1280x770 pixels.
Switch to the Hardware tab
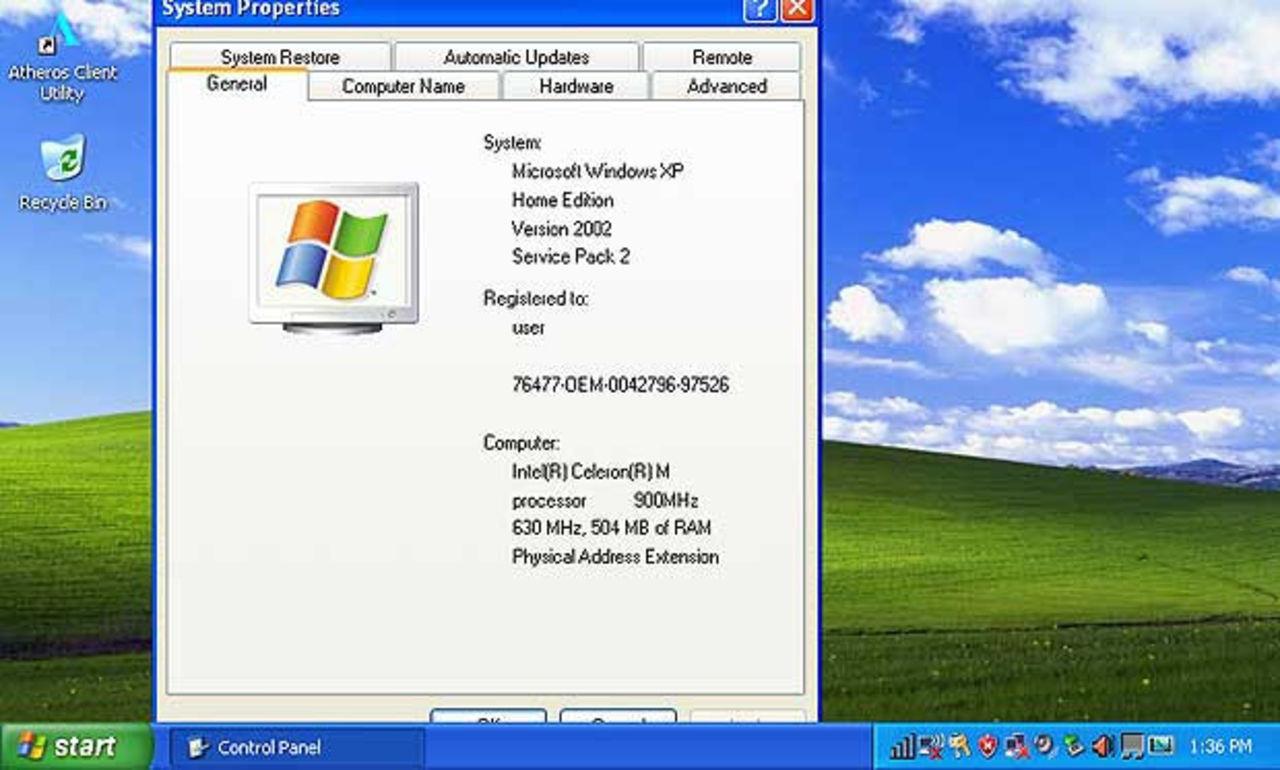click(576, 86)
